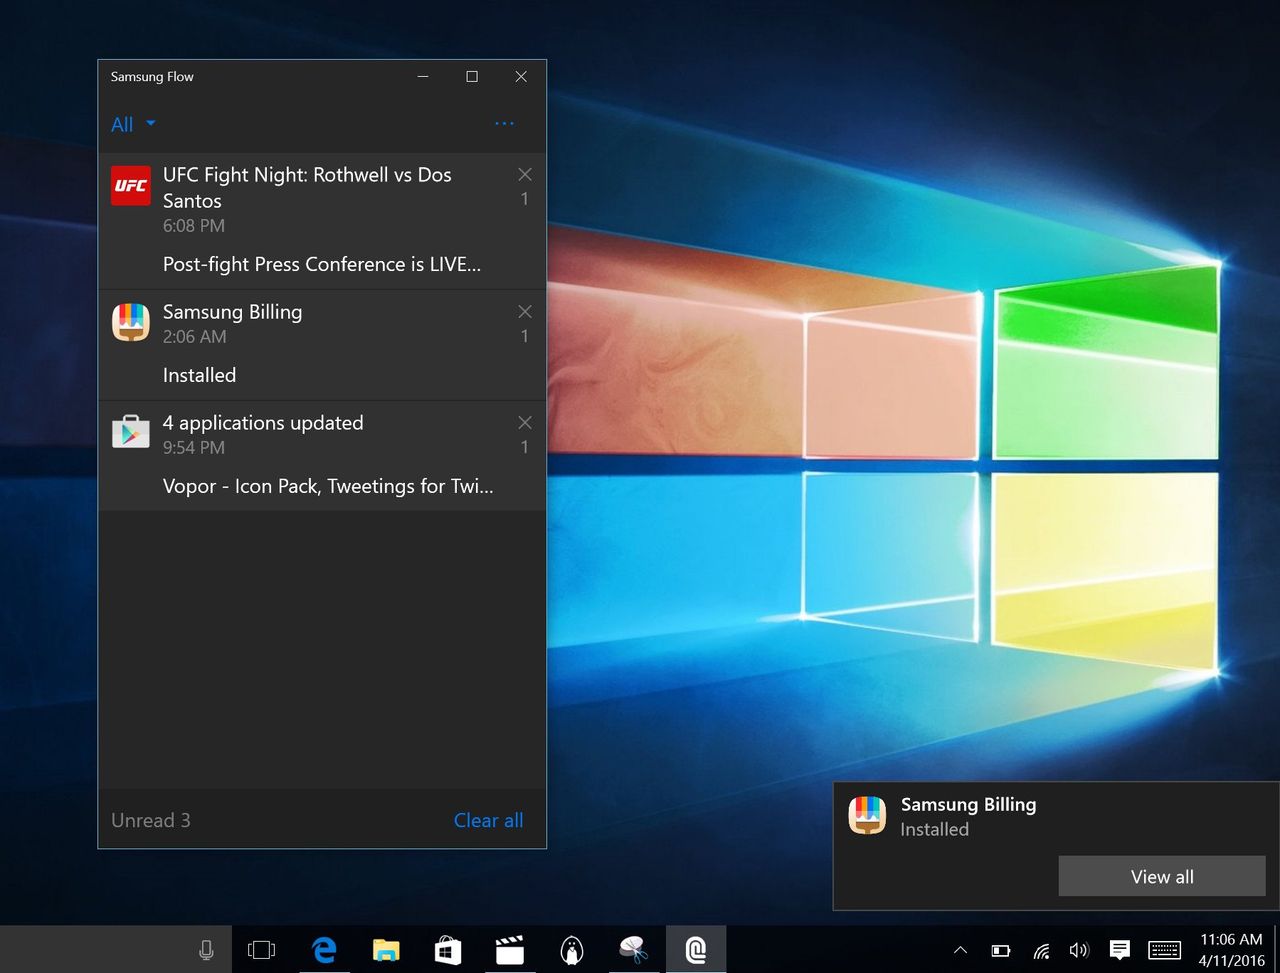
Task: Click the Samsung Billing title in the toast
Action: click(968, 804)
